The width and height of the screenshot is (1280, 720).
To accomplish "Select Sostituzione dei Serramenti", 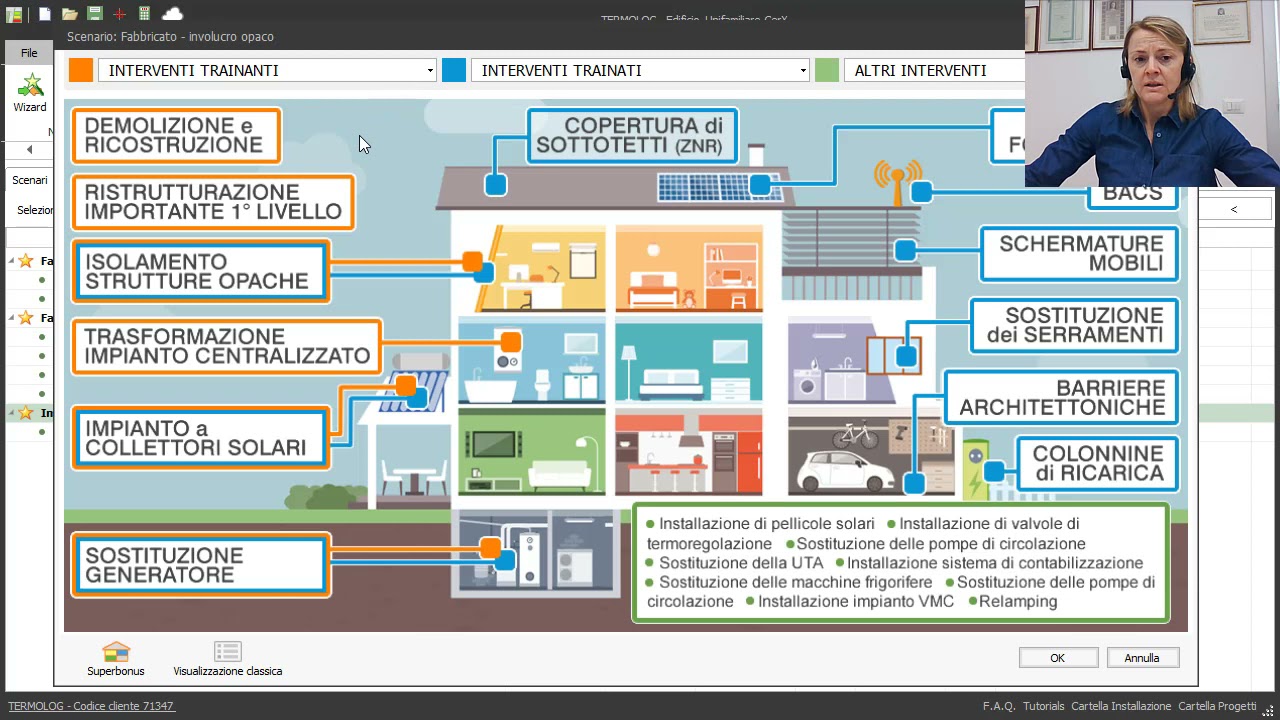I will click(x=1075, y=325).
